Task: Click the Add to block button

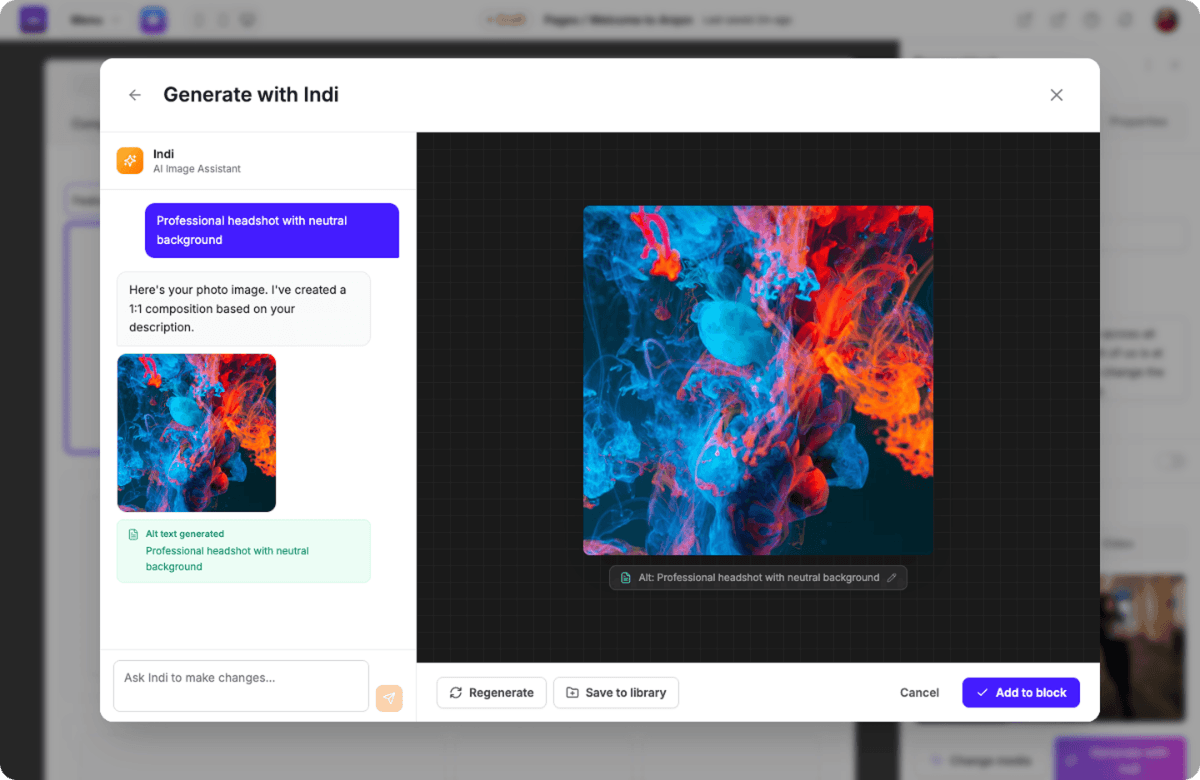Action: point(1021,692)
